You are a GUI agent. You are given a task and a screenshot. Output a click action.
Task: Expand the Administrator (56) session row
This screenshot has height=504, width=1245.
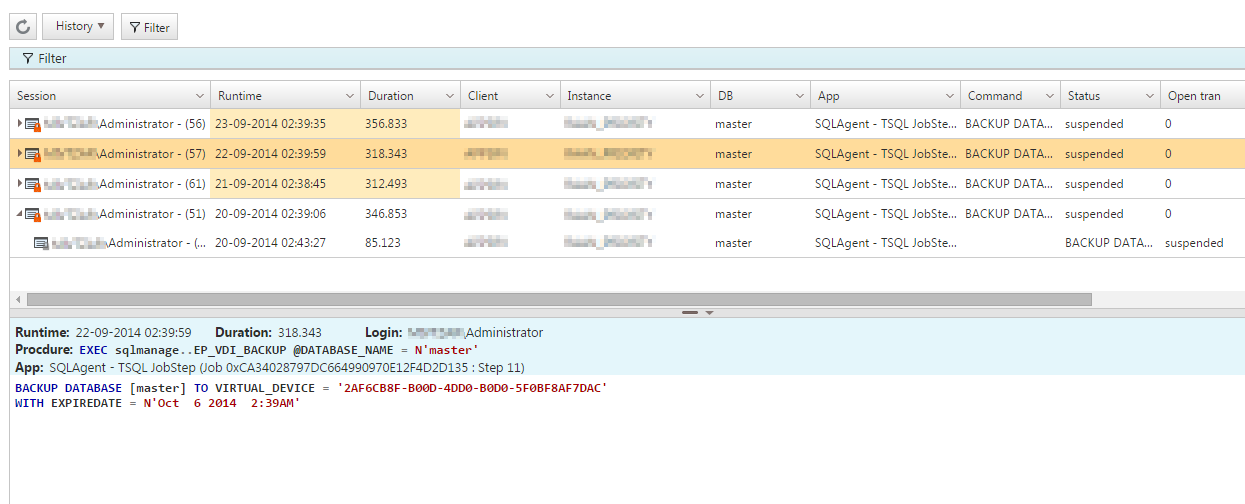19,124
